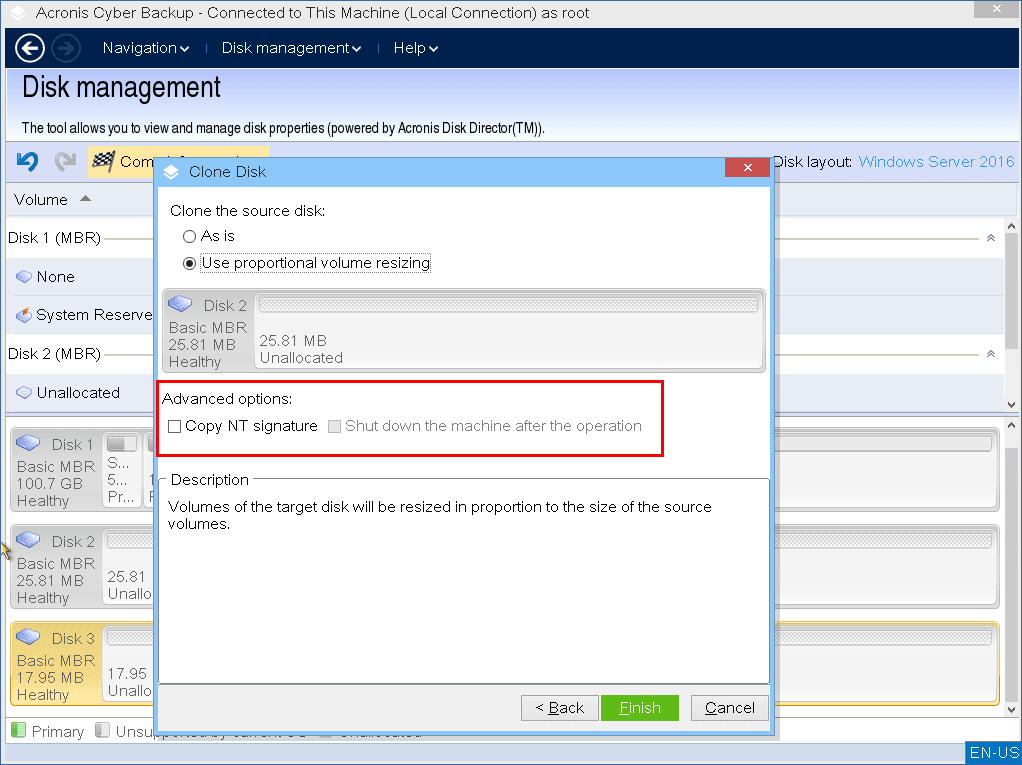This screenshot has width=1022, height=765.
Task: Select 'Use proportional volume resizing' option
Action: tap(189, 263)
